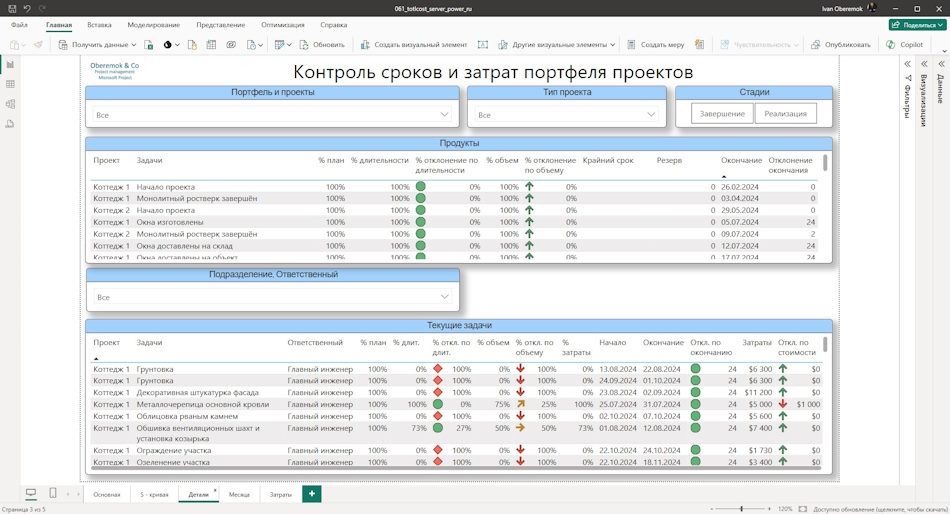Viewport: 950px width, 514px height.
Task: Open the OneLake data hub dropdown icon
Action: [x=171, y=44]
